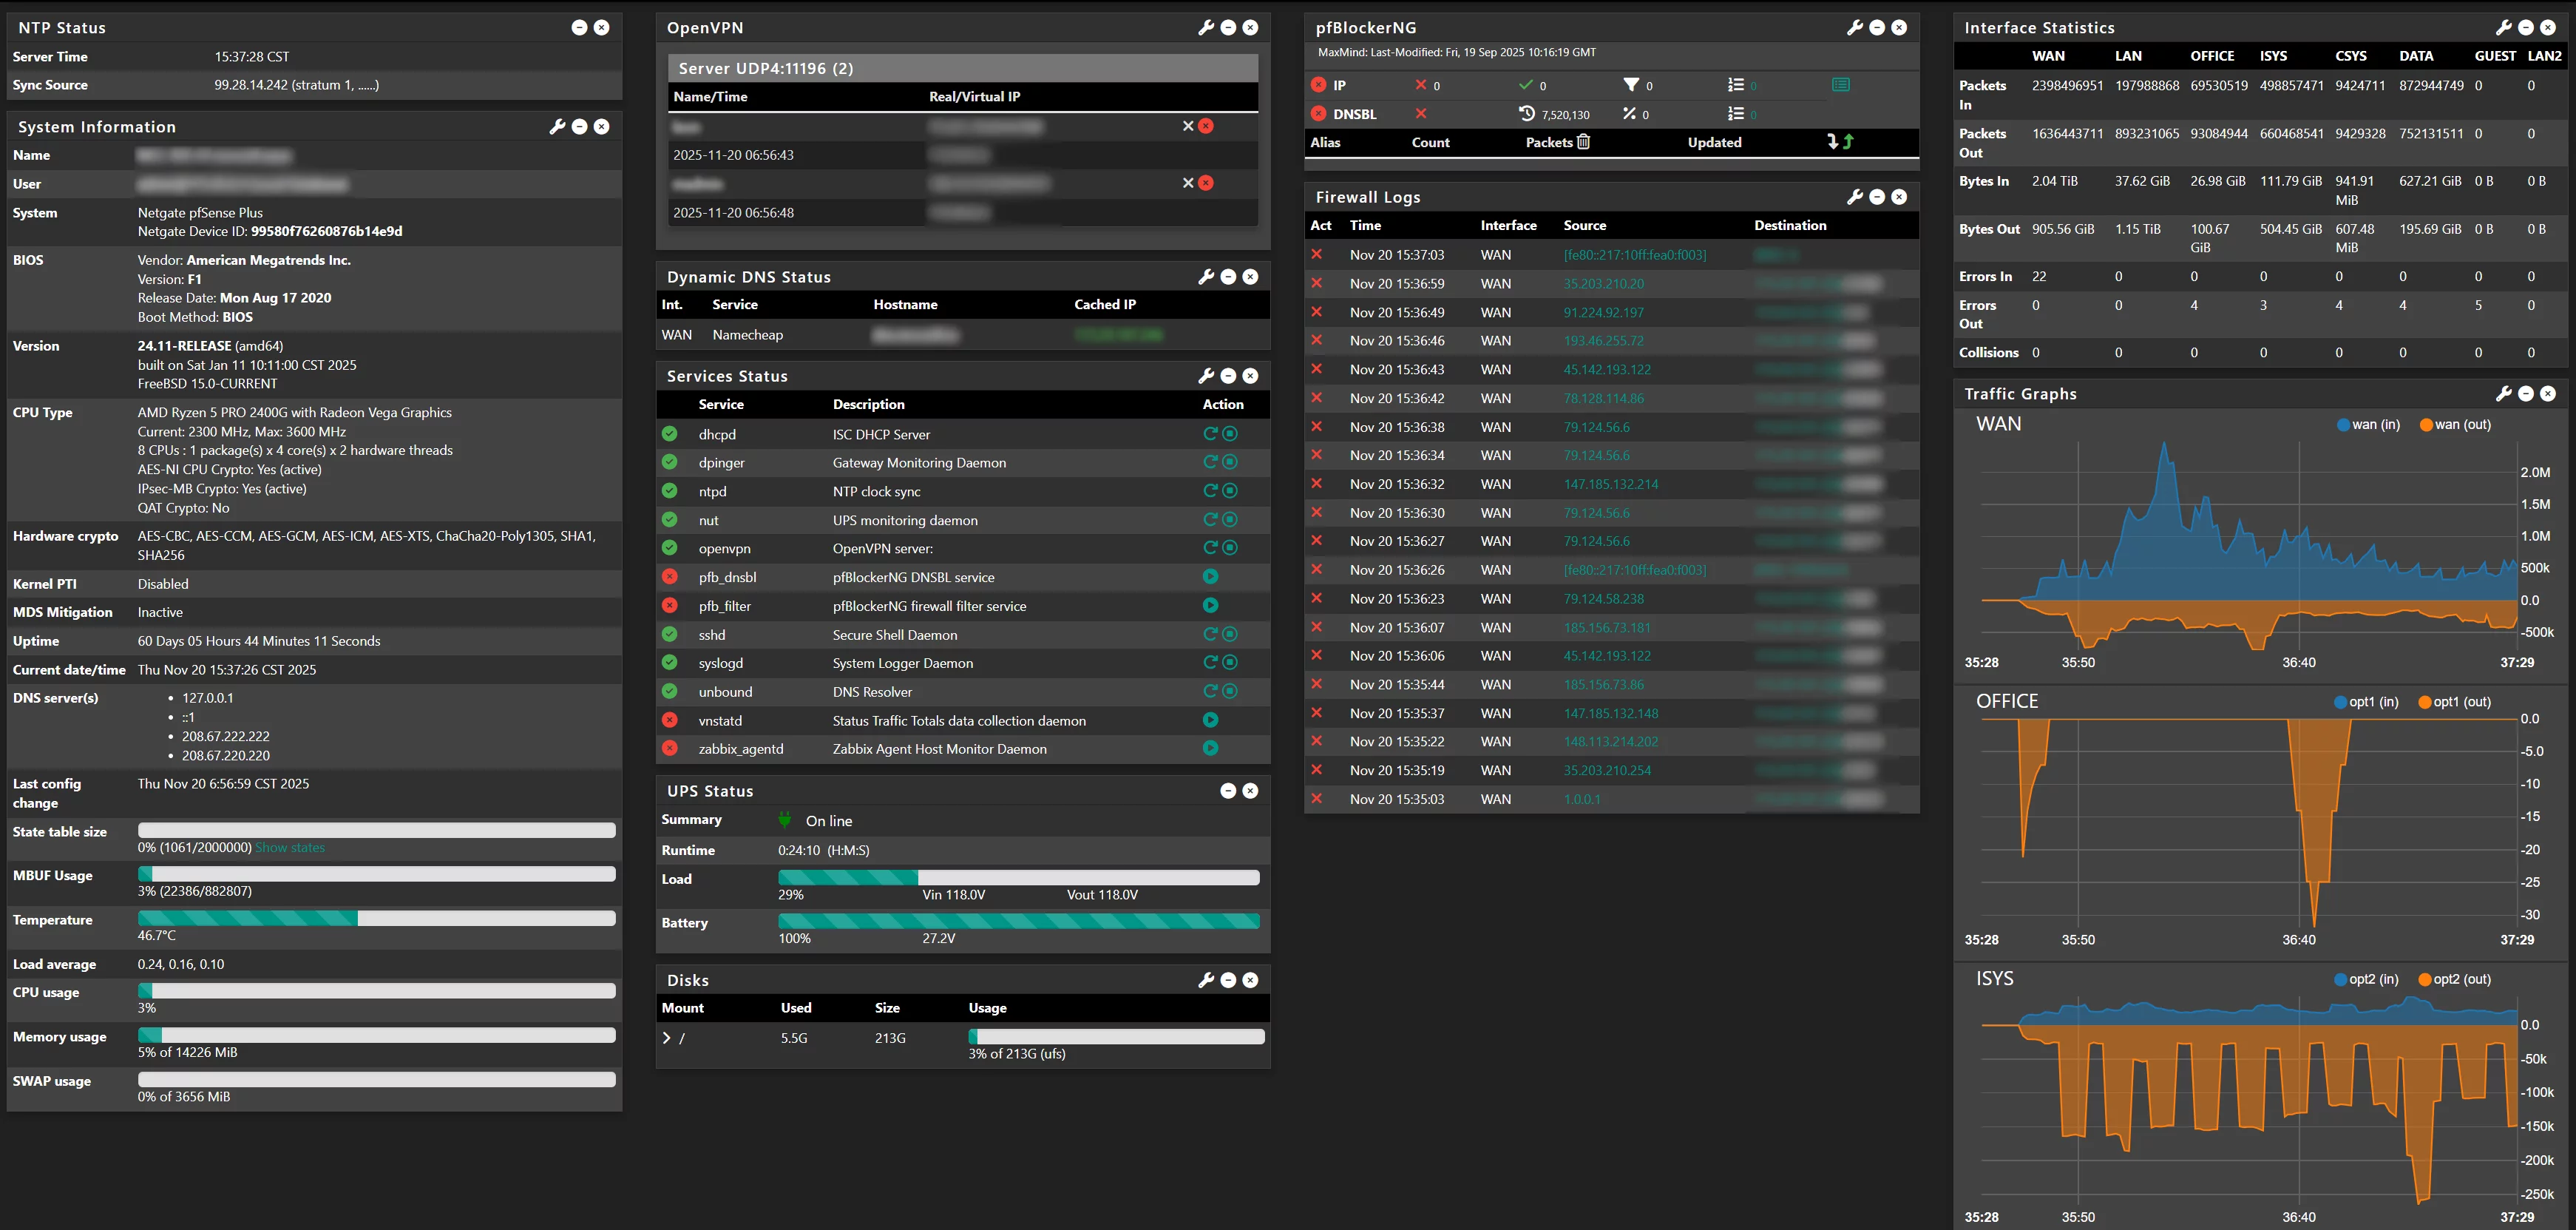Start the zabbix_agentd monitoring service
2576x1230 pixels.
(x=1211, y=747)
